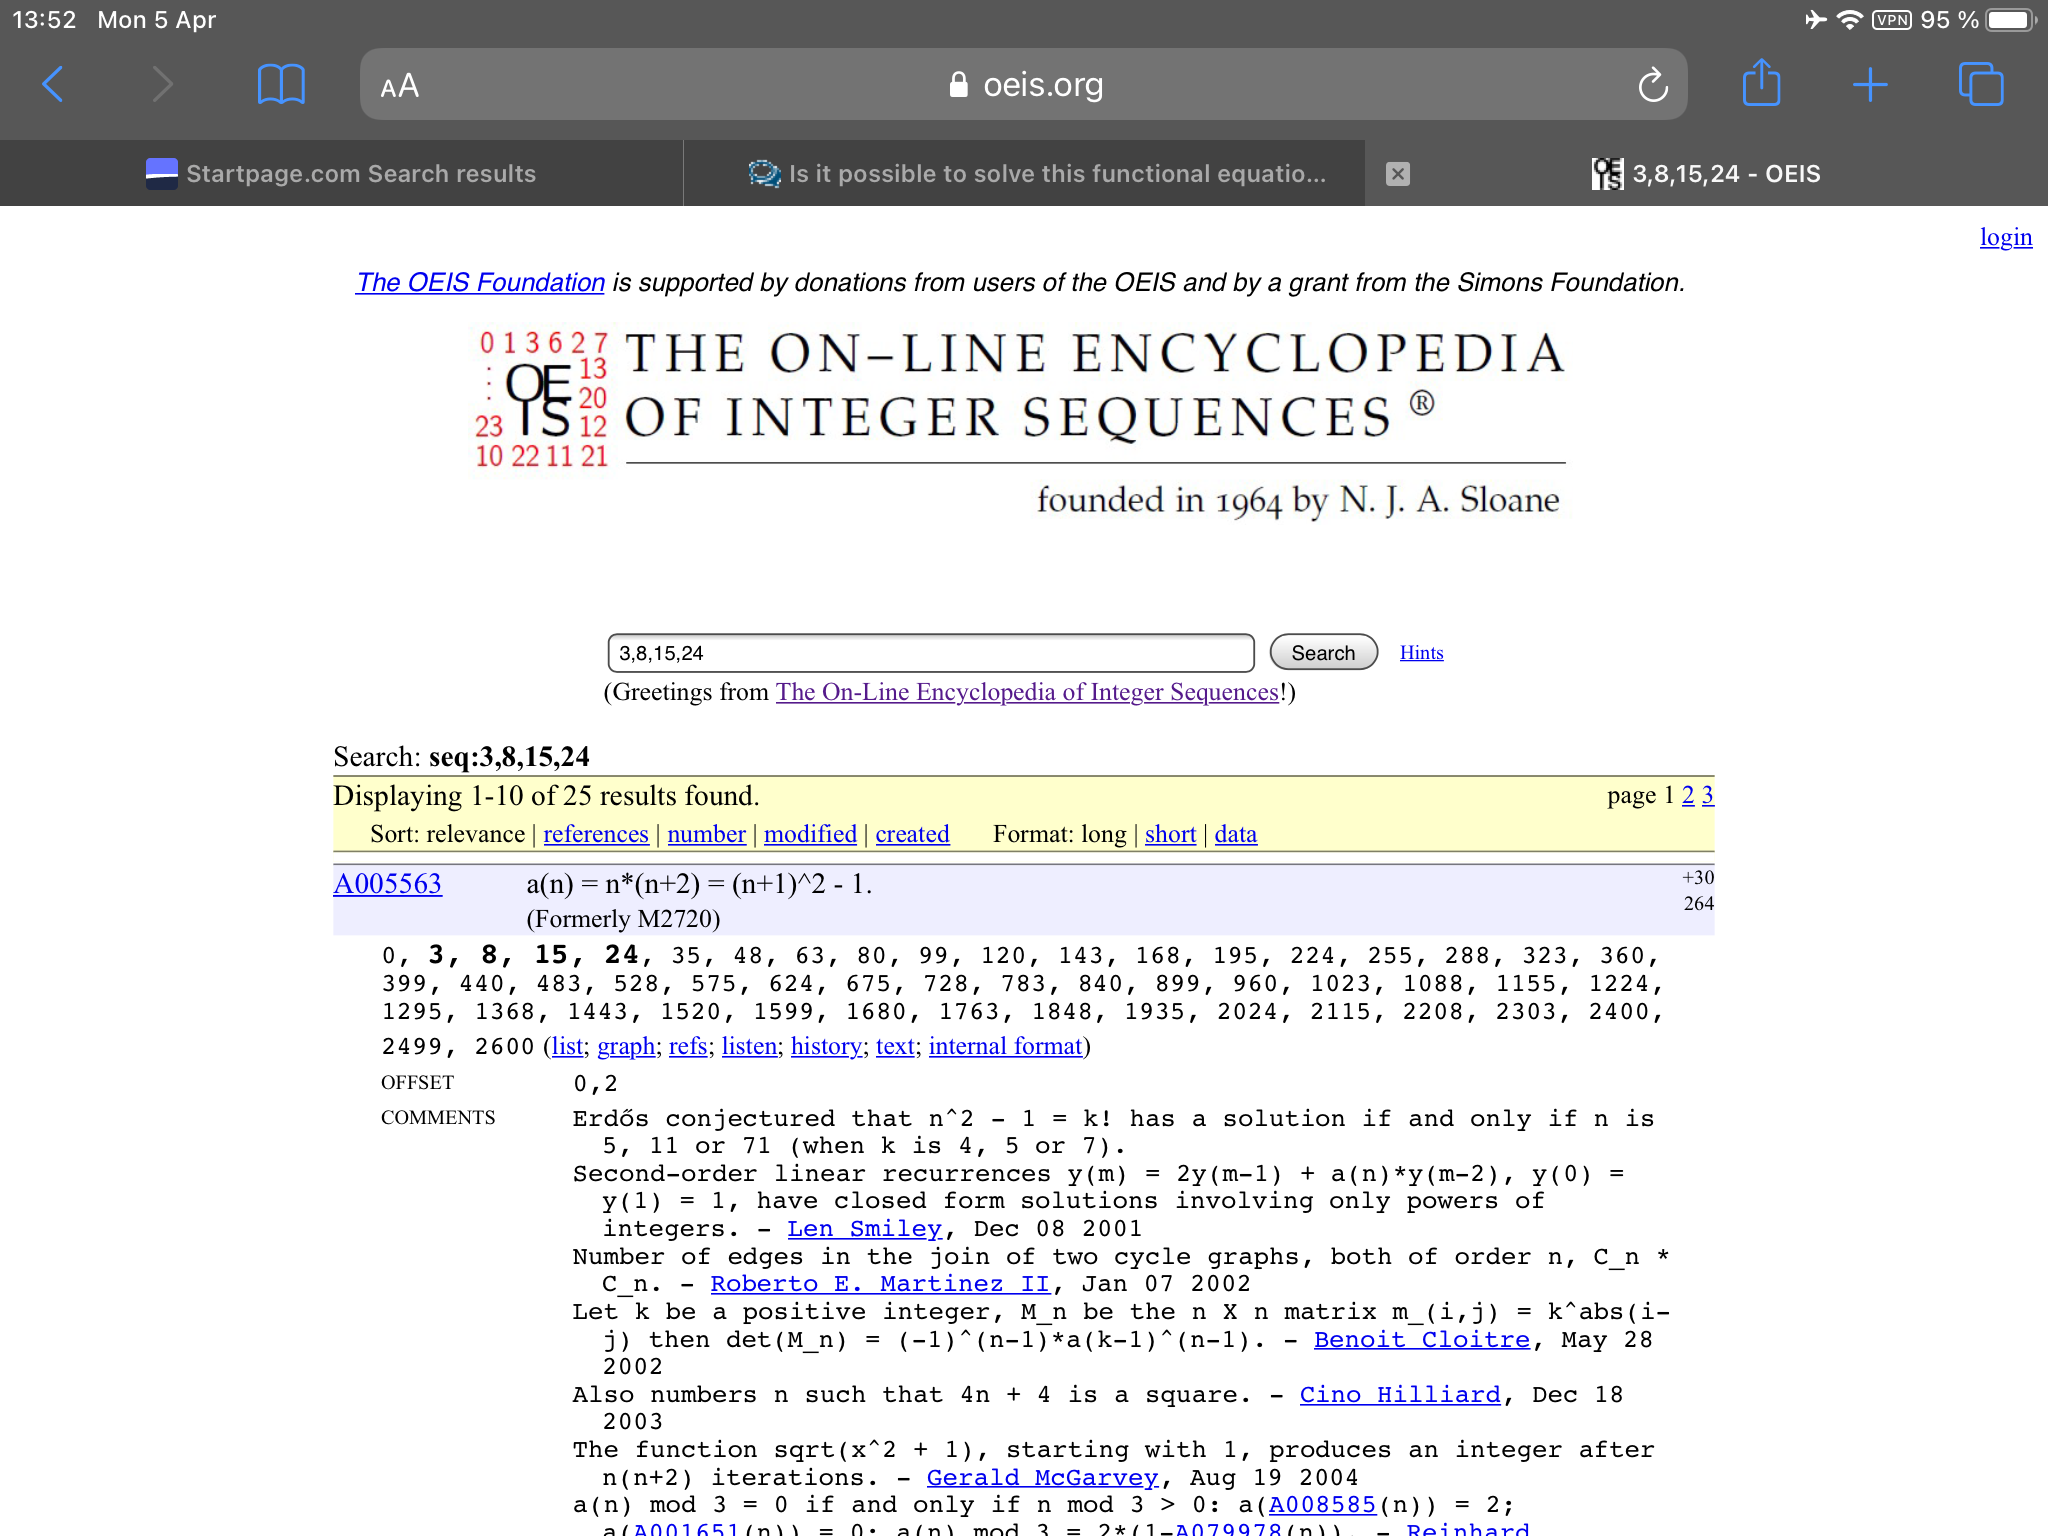Close the OEIS tab with X
This screenshot has width=2048, height=1536.
pos(1398,174)
